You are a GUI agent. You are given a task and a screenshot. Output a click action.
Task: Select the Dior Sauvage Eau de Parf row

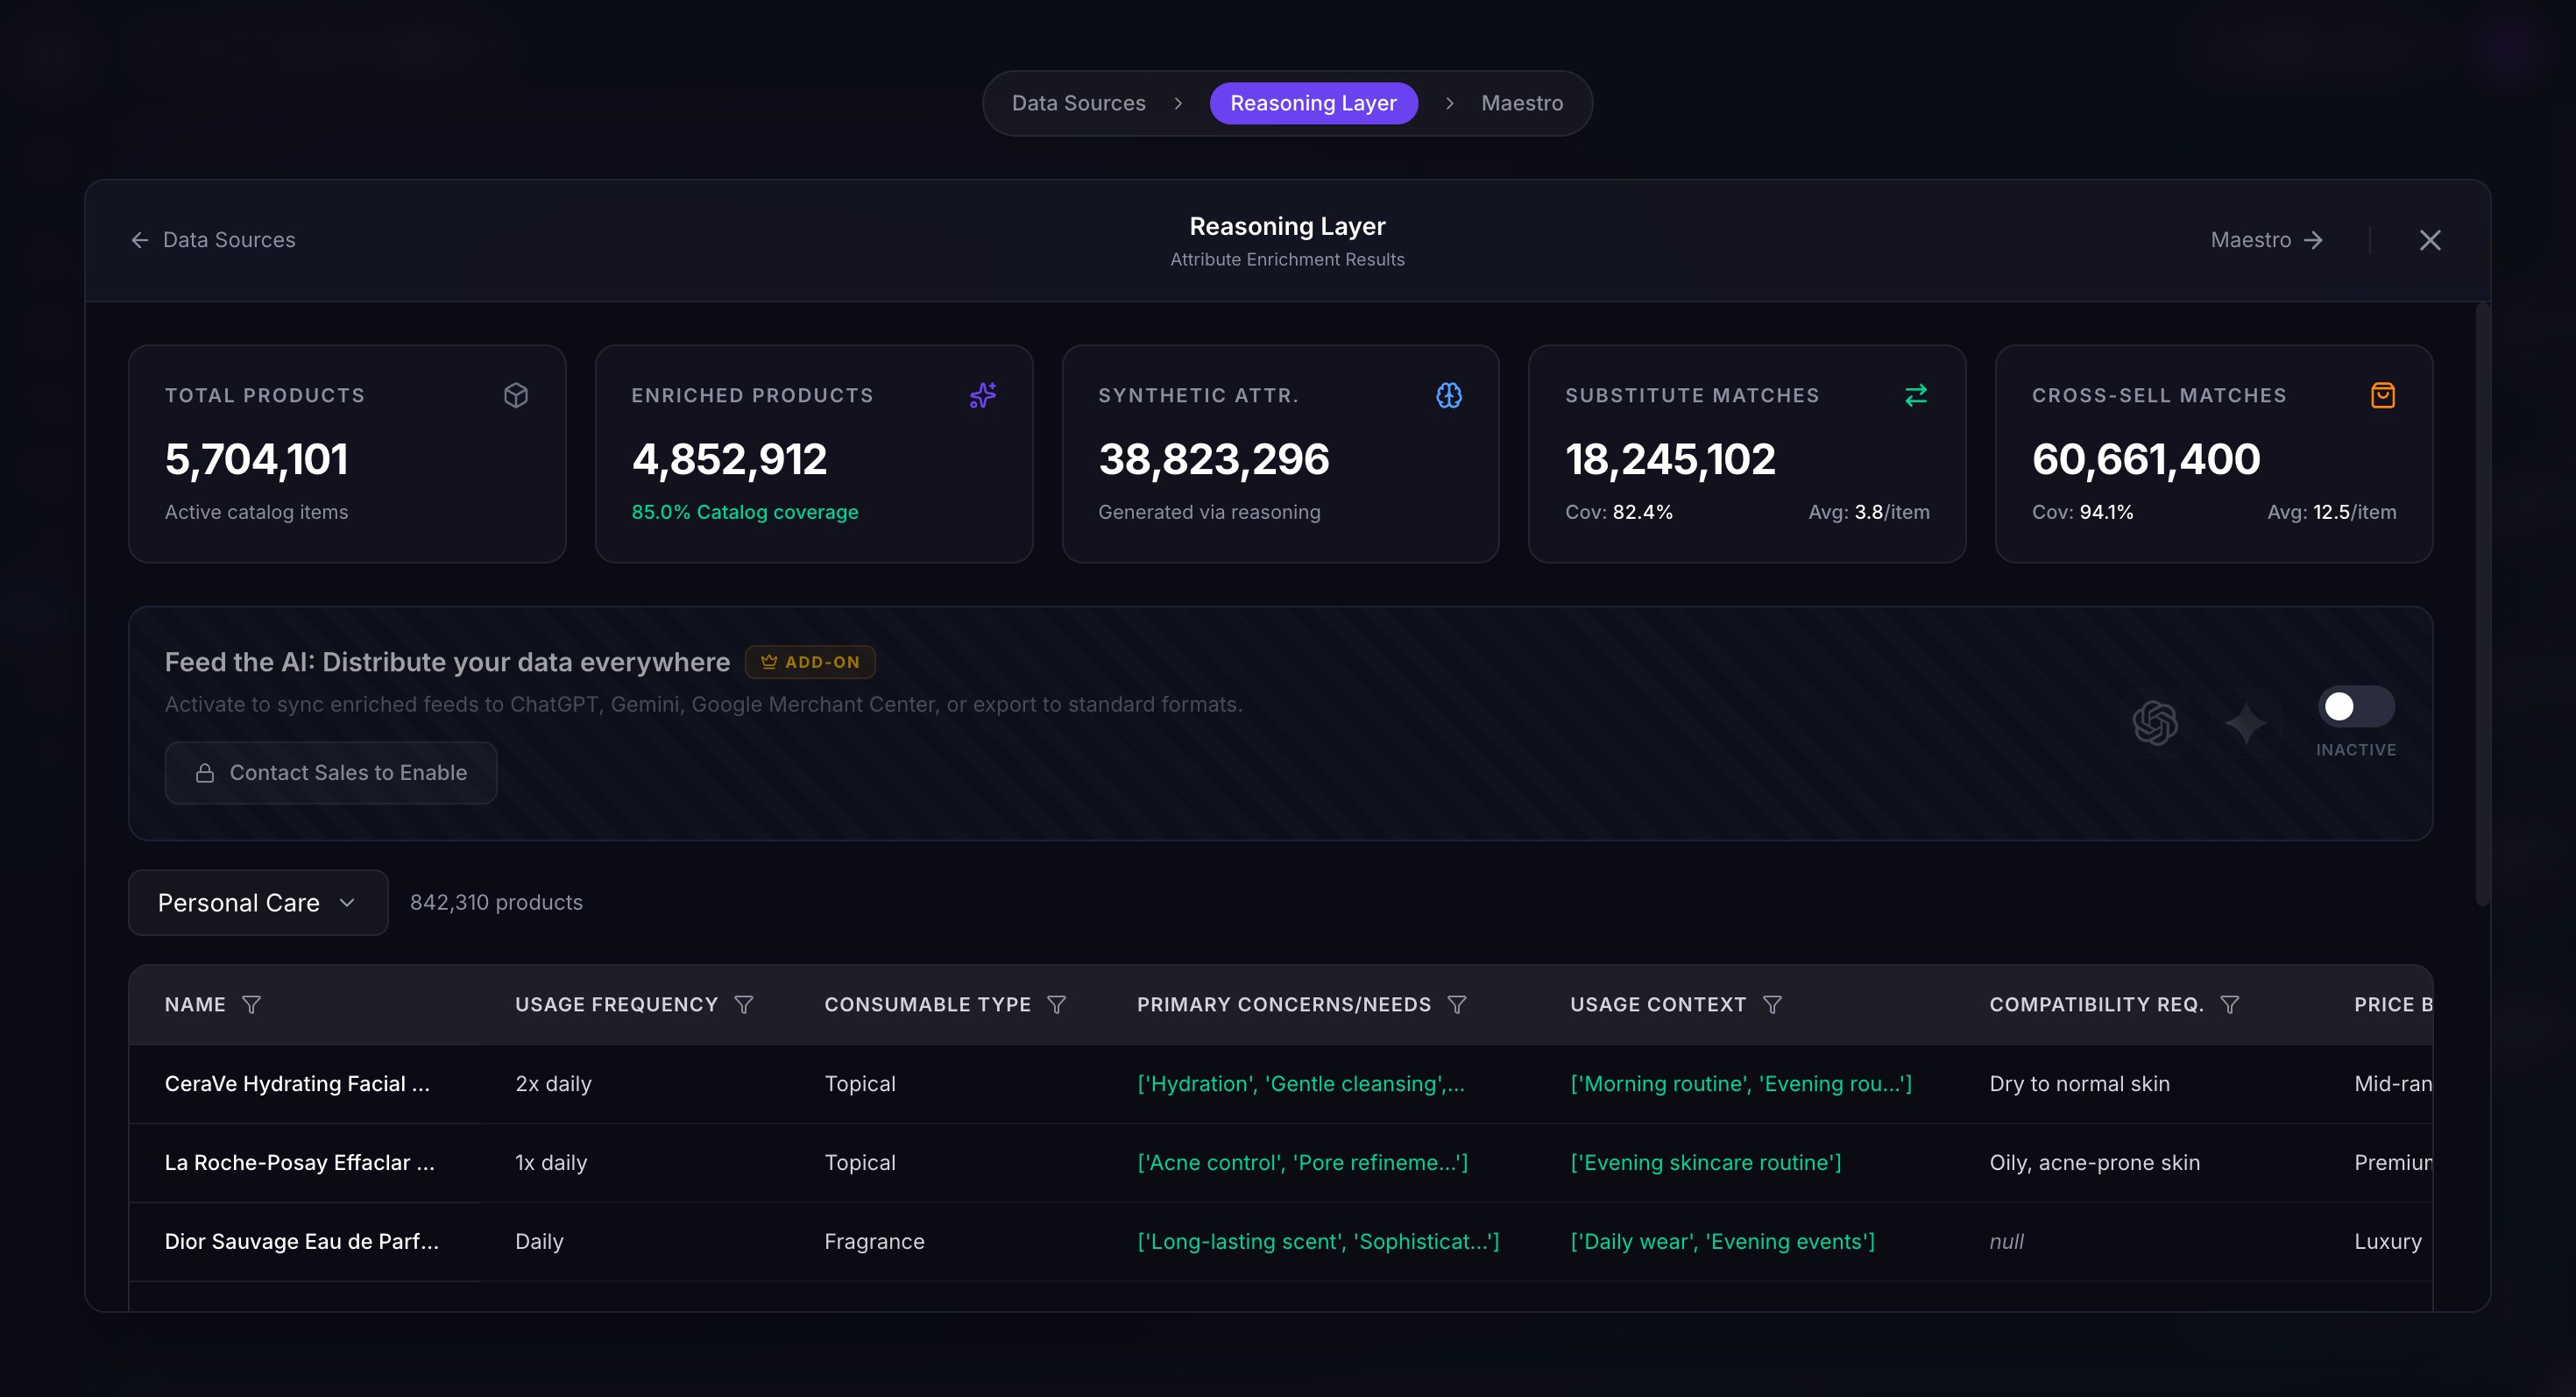click(301, 1241)
